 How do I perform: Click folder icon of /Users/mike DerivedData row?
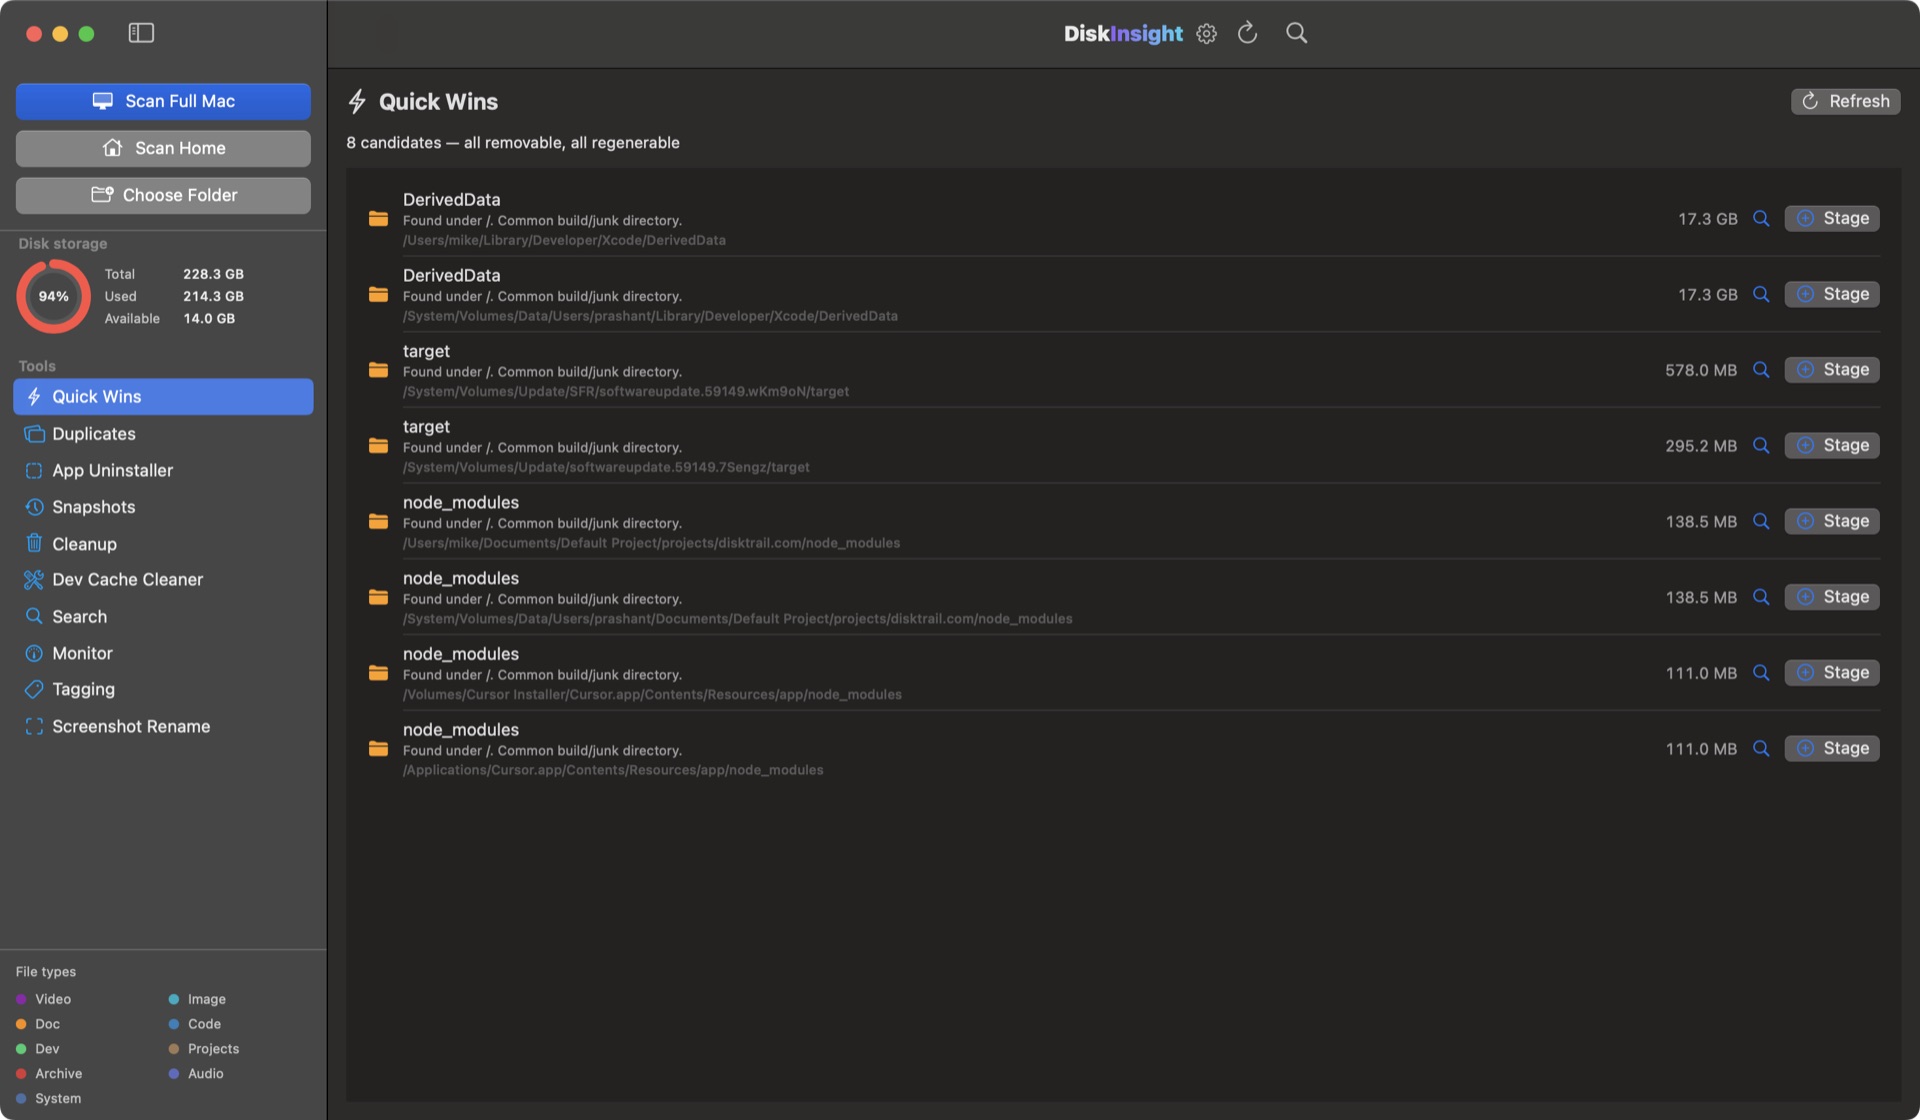click(378, 218)
